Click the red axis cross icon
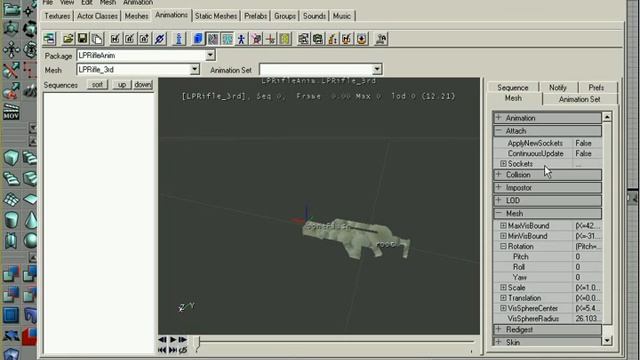This screenshot has width=640, height=360. click(x=271, y=39)
